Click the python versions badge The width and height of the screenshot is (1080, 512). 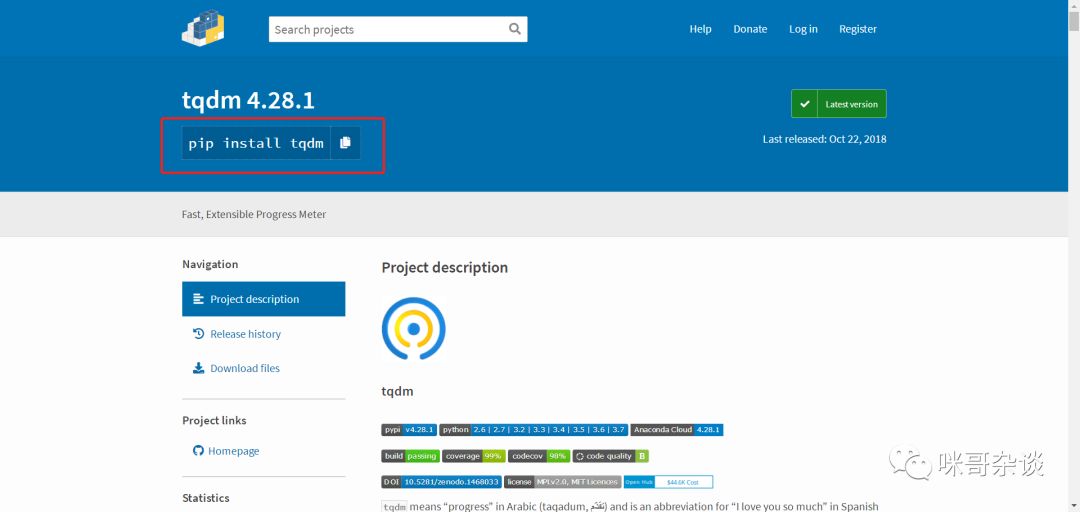[x=534, y=429]
